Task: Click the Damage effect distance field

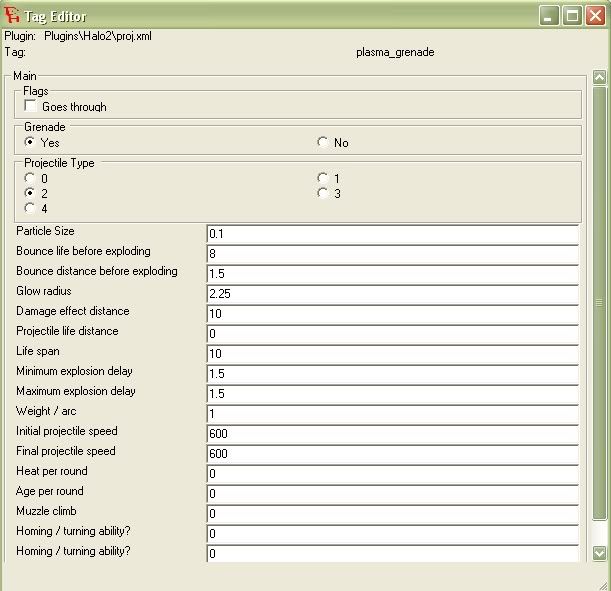Action: coord(393,313)
